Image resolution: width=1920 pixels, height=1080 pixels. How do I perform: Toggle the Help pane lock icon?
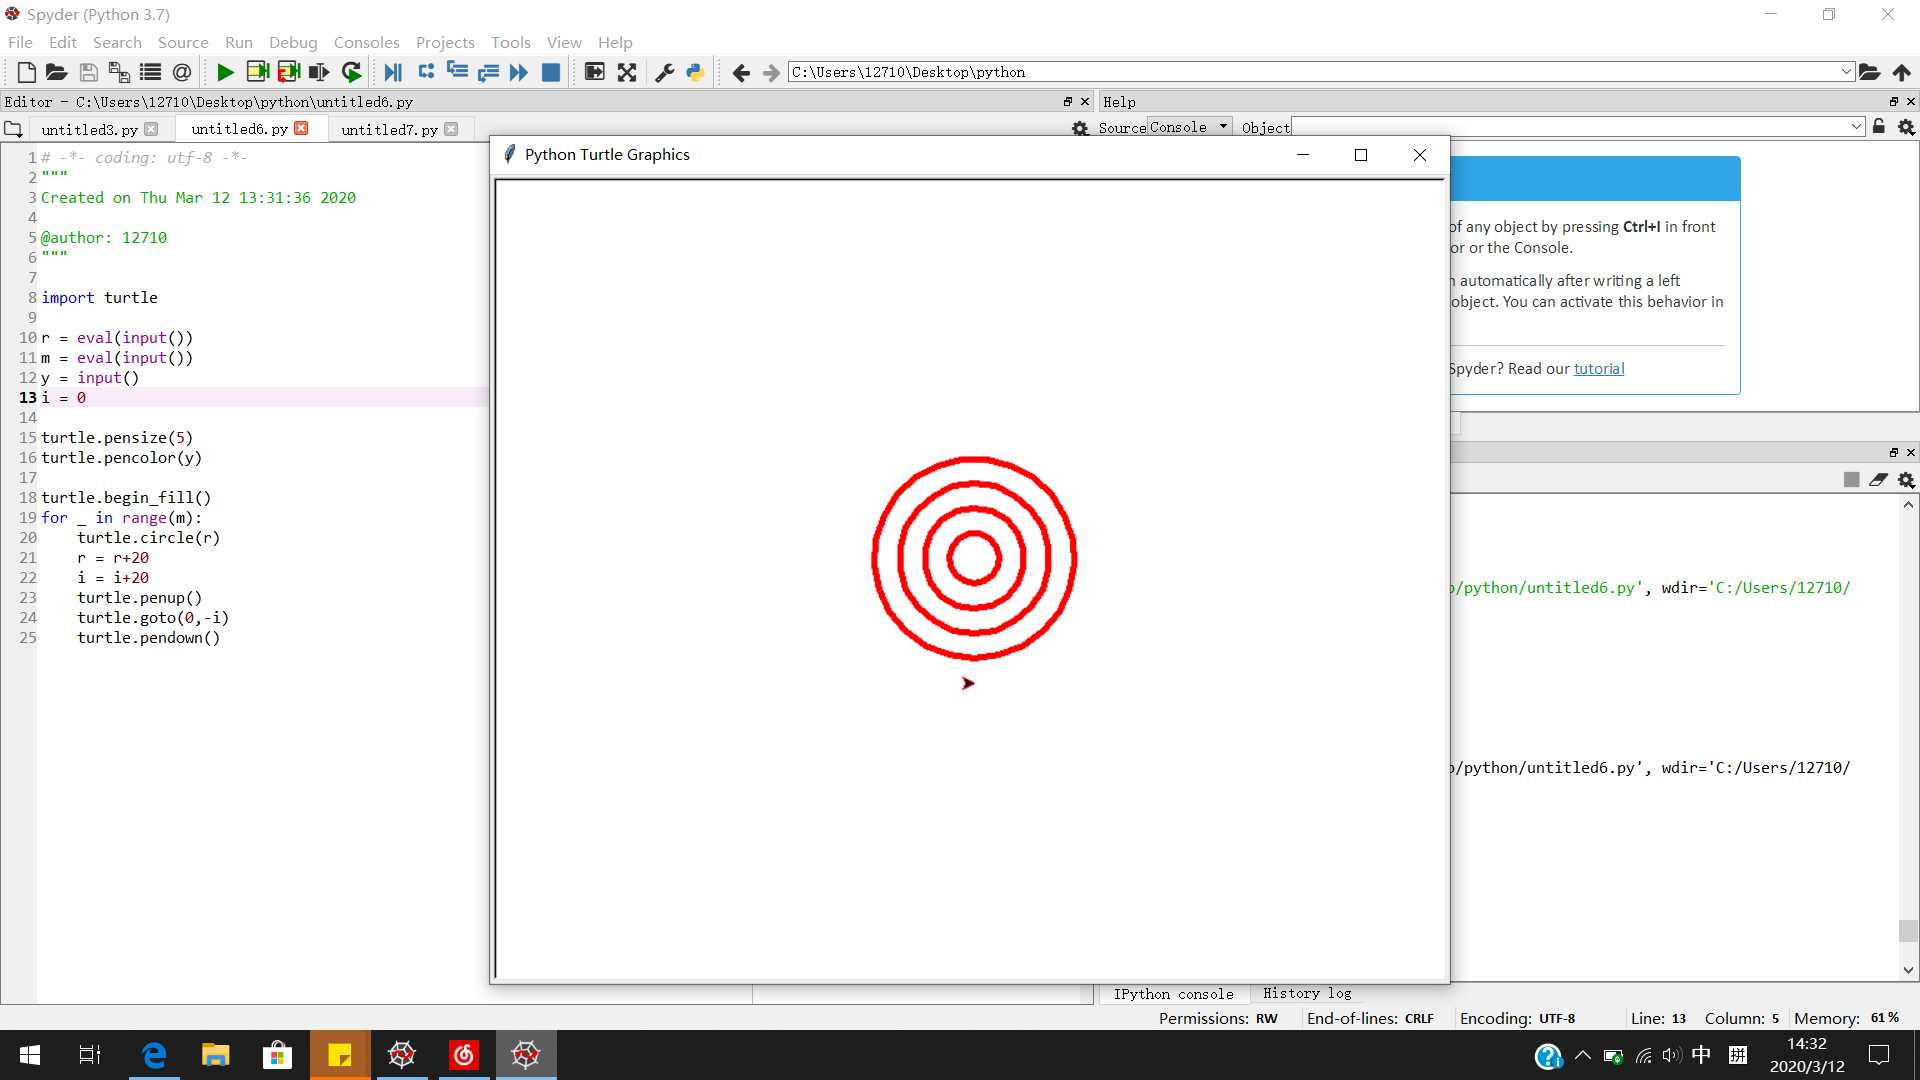point(1879,127)
